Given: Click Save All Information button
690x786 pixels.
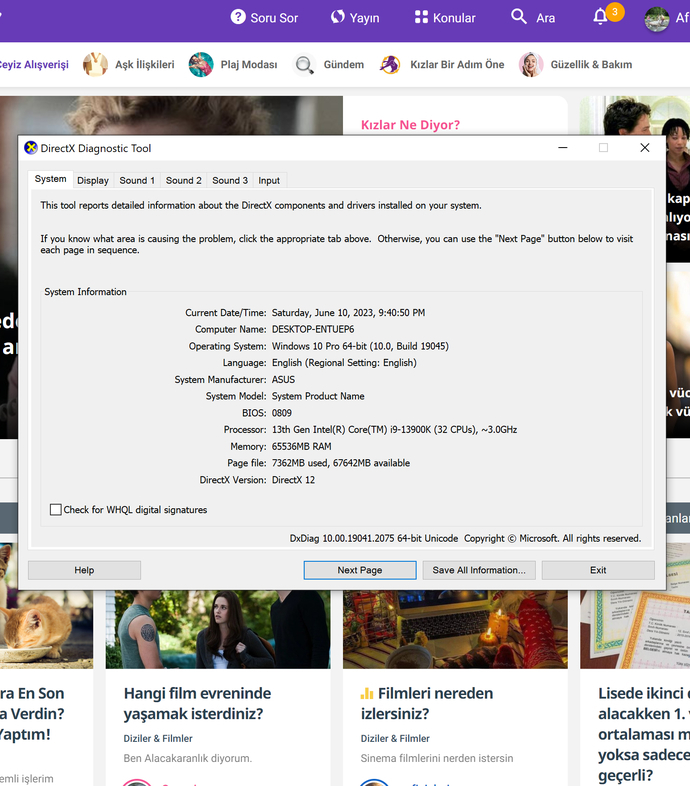Looking at the screenshot, I should click(479, 570).
